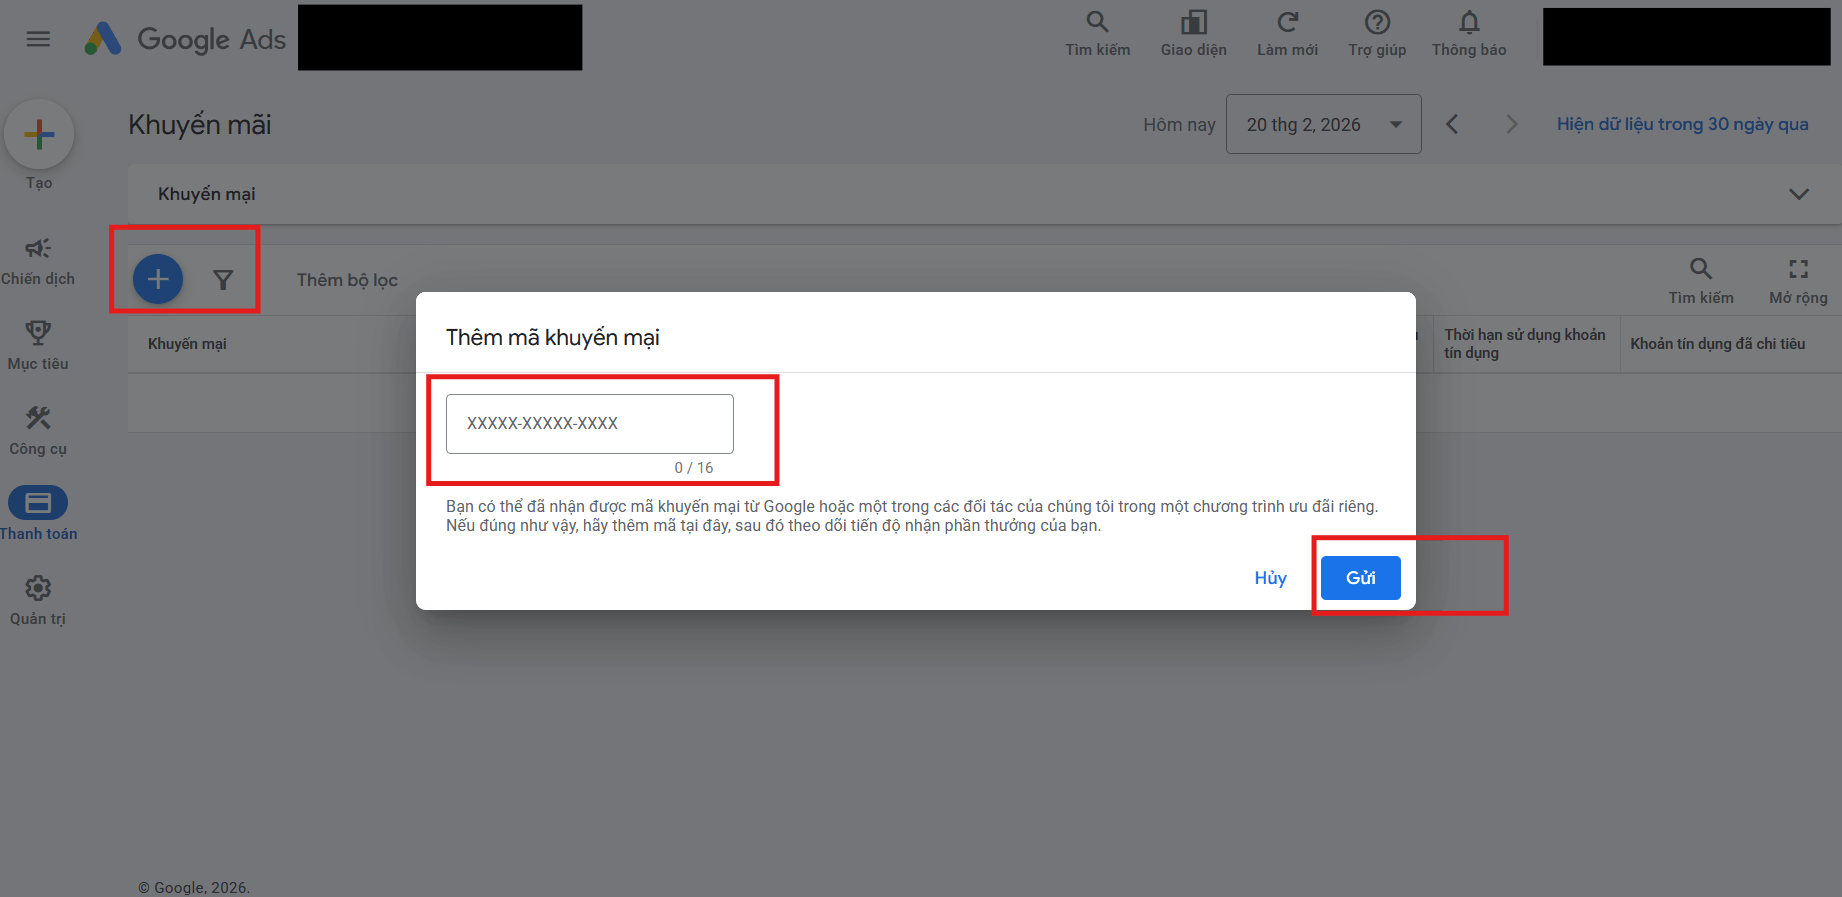
Task: Click the Gửi submit button
Action: point(1360,578)
